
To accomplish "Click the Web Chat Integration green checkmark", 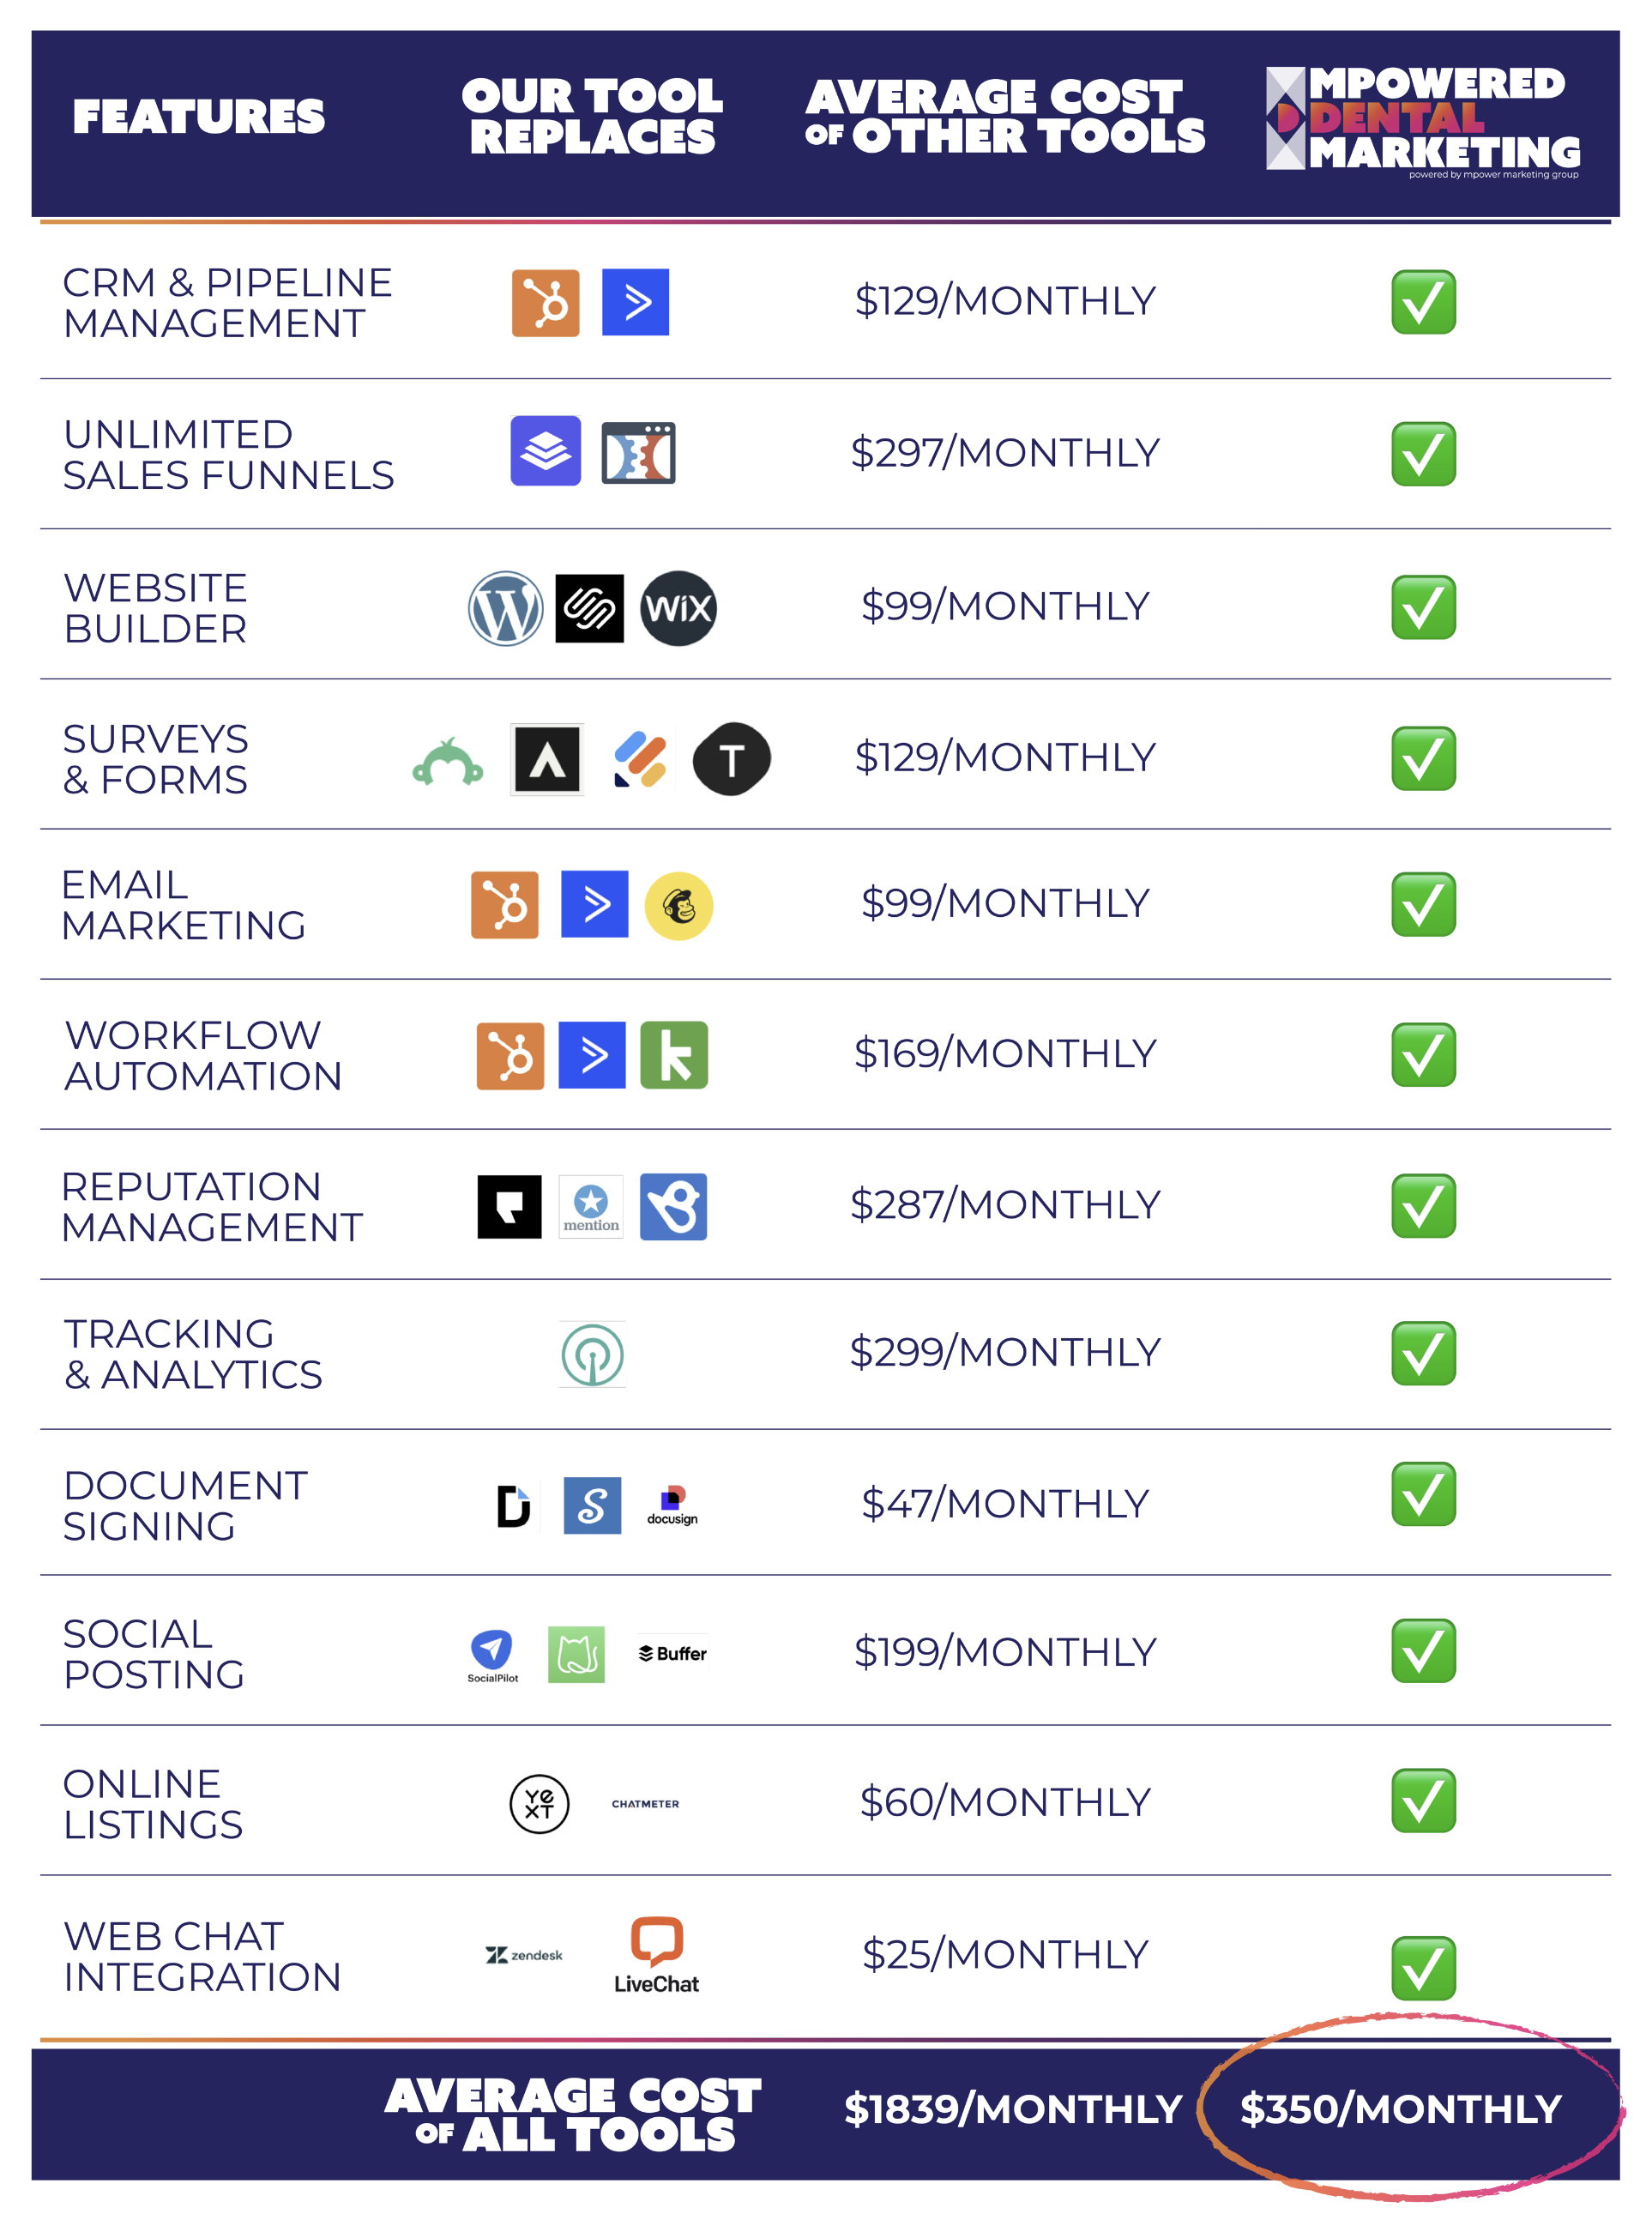I will (1423, 1968).
